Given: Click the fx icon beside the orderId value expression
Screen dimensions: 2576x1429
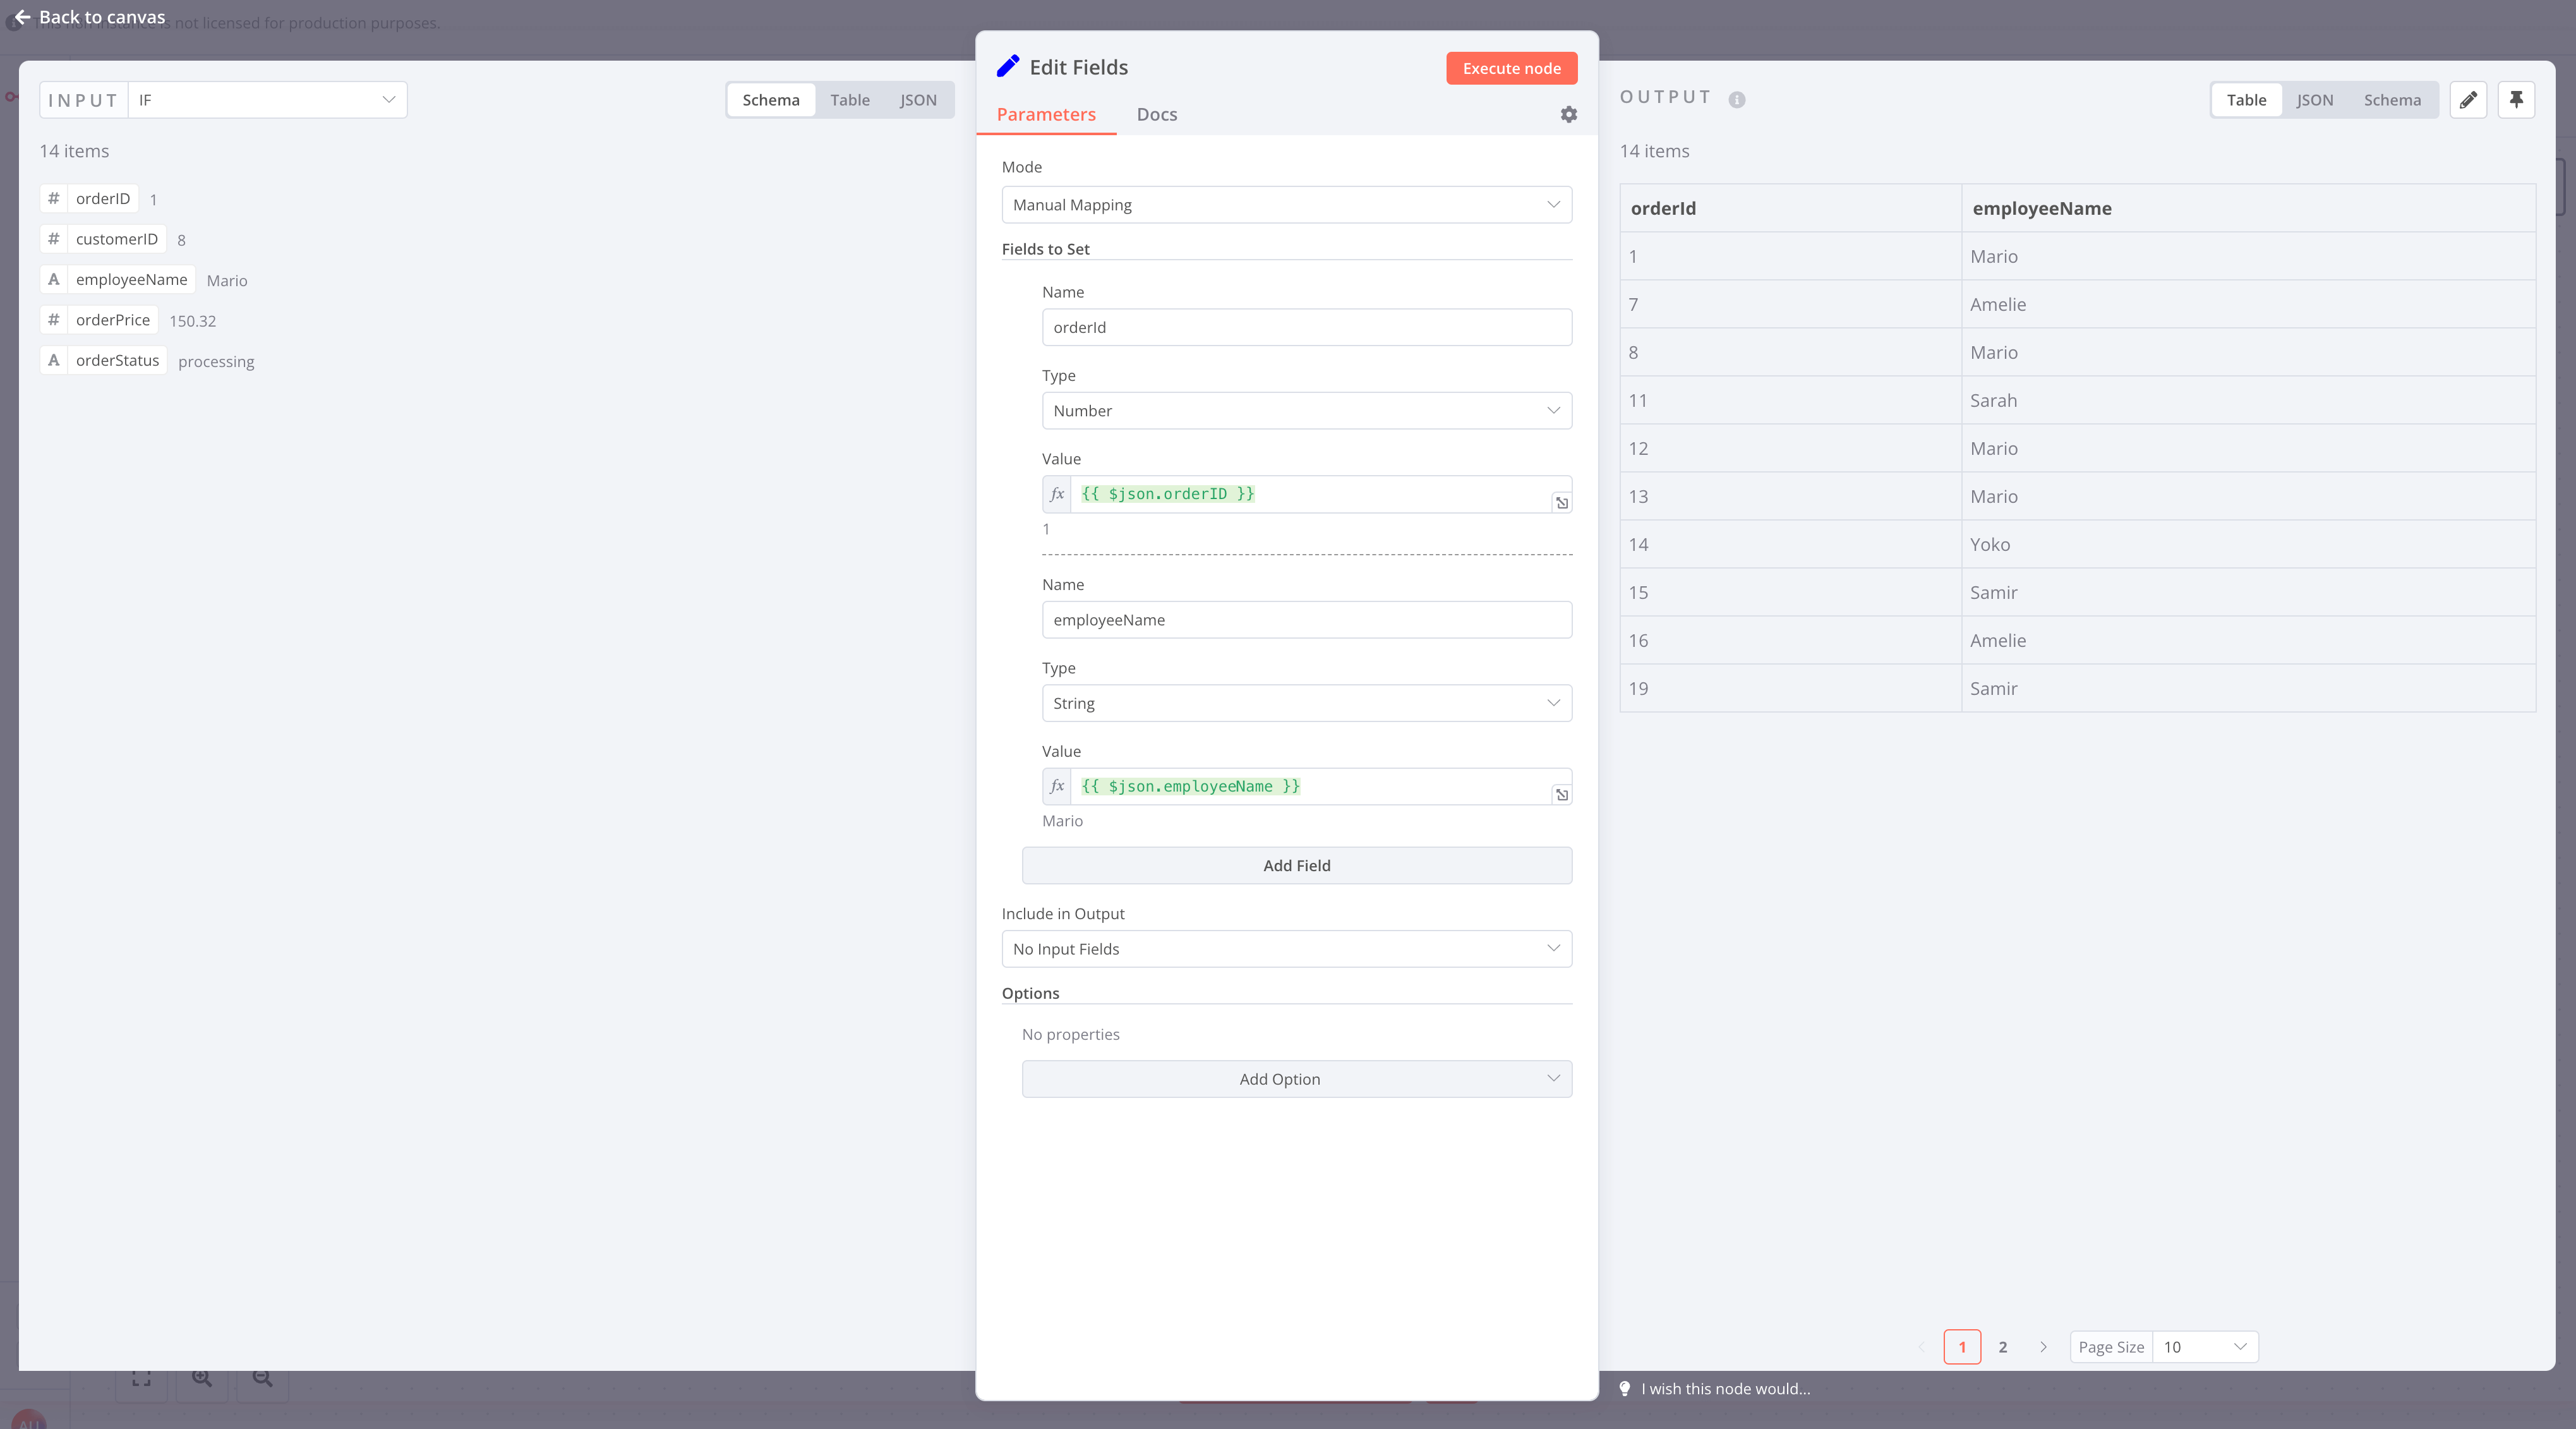Looking at the screenshot, I should (1057, 493).
